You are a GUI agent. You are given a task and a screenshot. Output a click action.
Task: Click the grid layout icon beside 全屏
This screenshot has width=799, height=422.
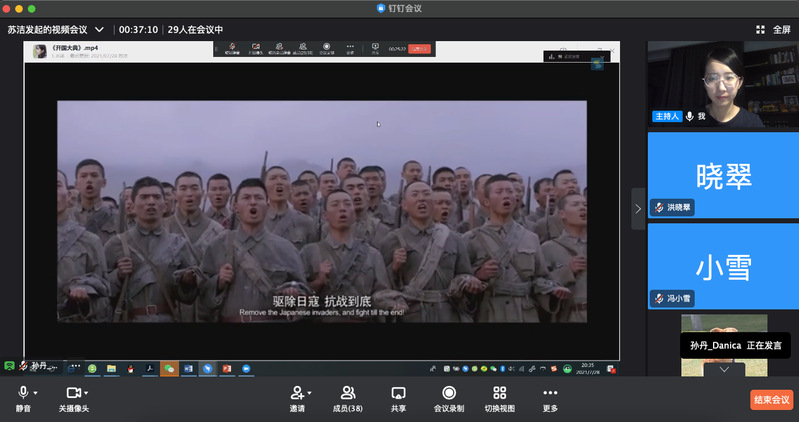pos(760,29)
